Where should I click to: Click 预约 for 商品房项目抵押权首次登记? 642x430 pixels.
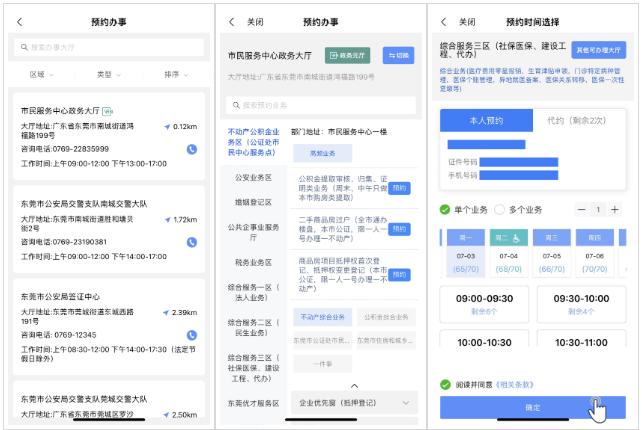399,274
